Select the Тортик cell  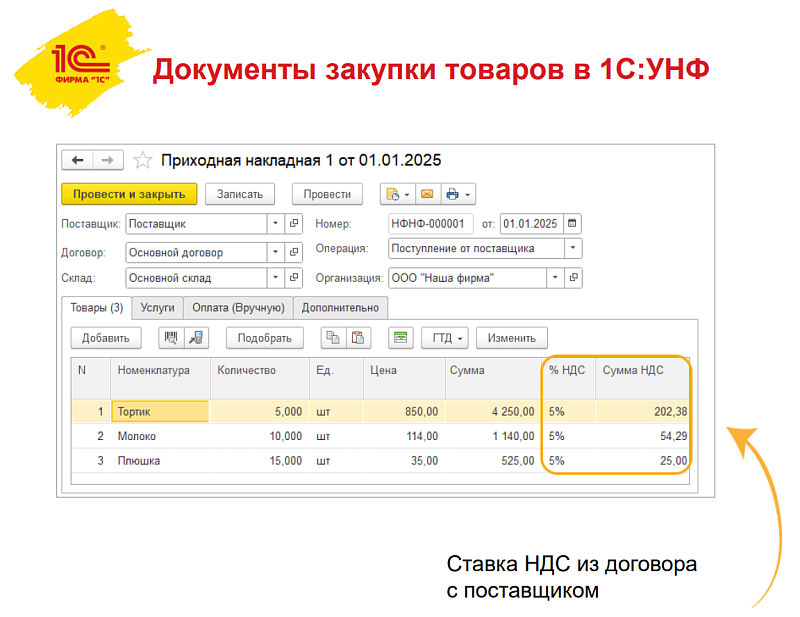coord(160,411)
